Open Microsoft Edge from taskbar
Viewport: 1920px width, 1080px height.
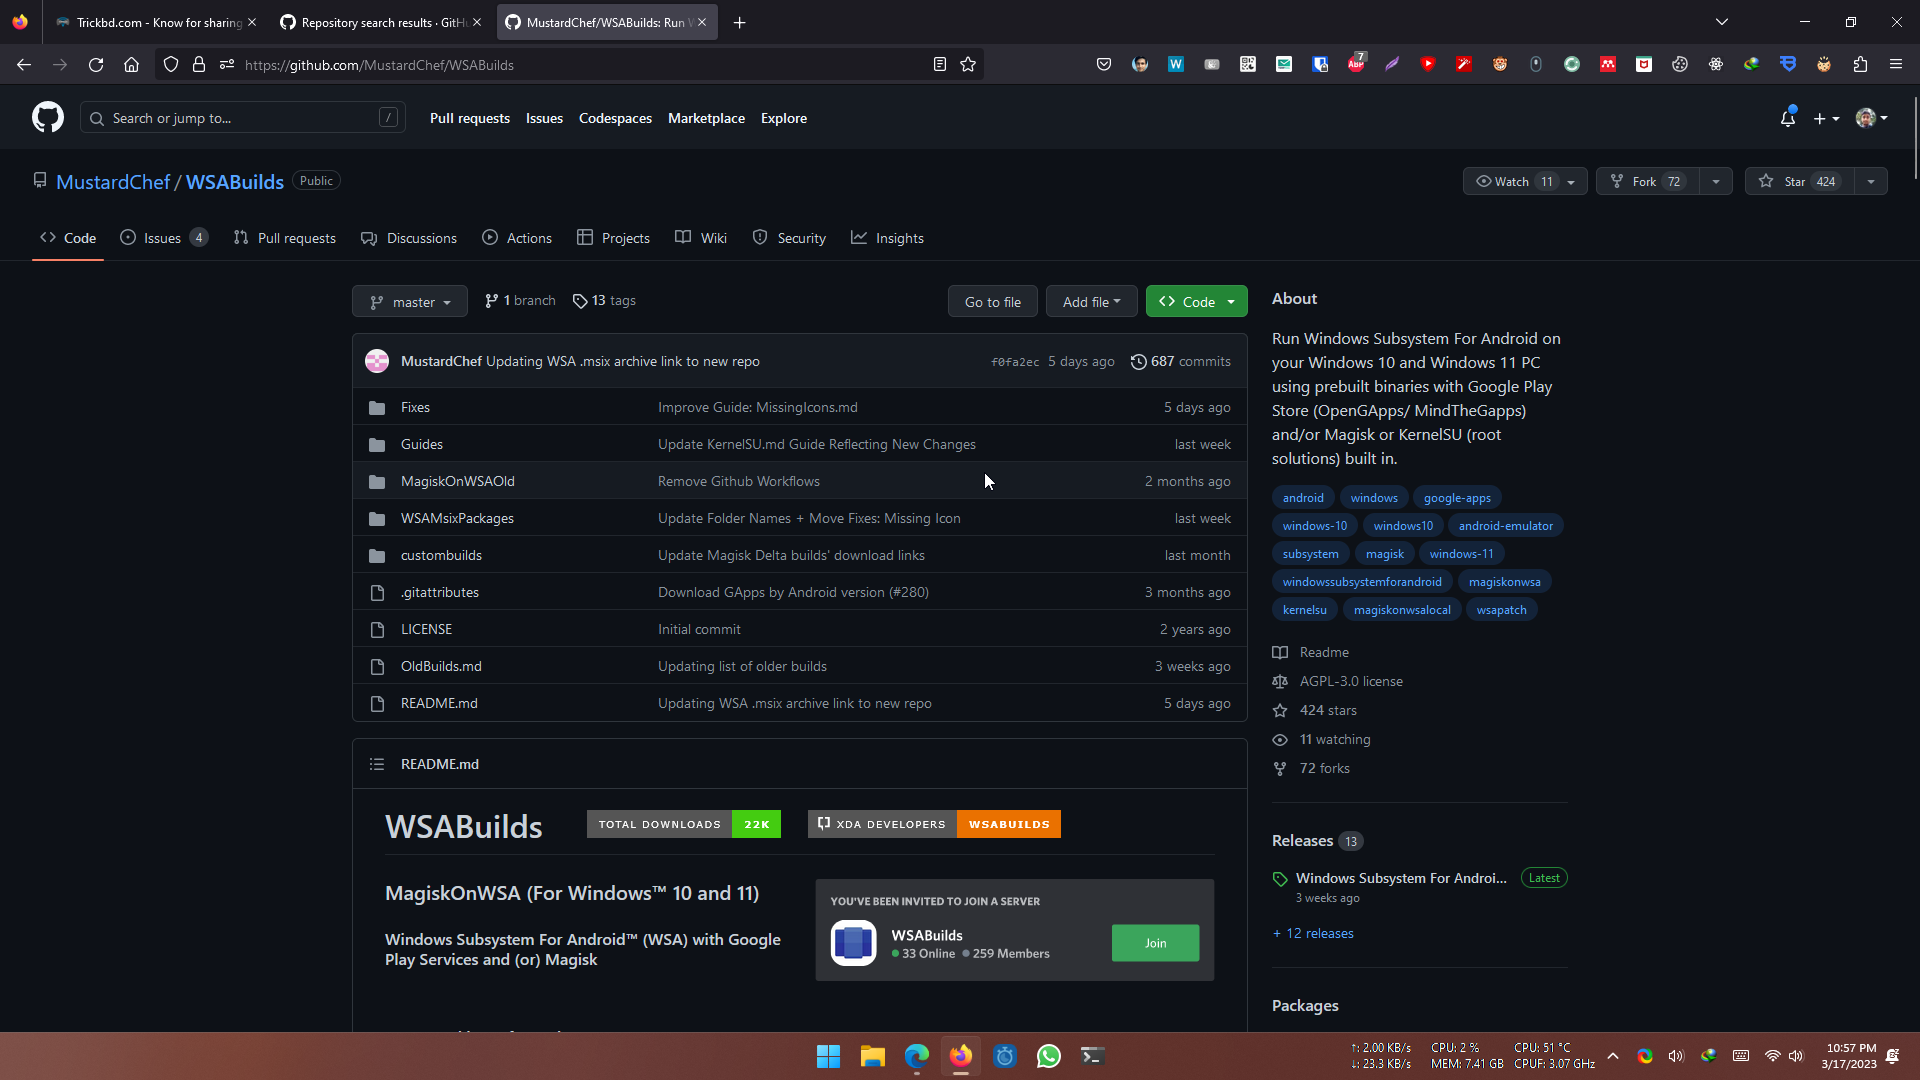coord(917,1056)
